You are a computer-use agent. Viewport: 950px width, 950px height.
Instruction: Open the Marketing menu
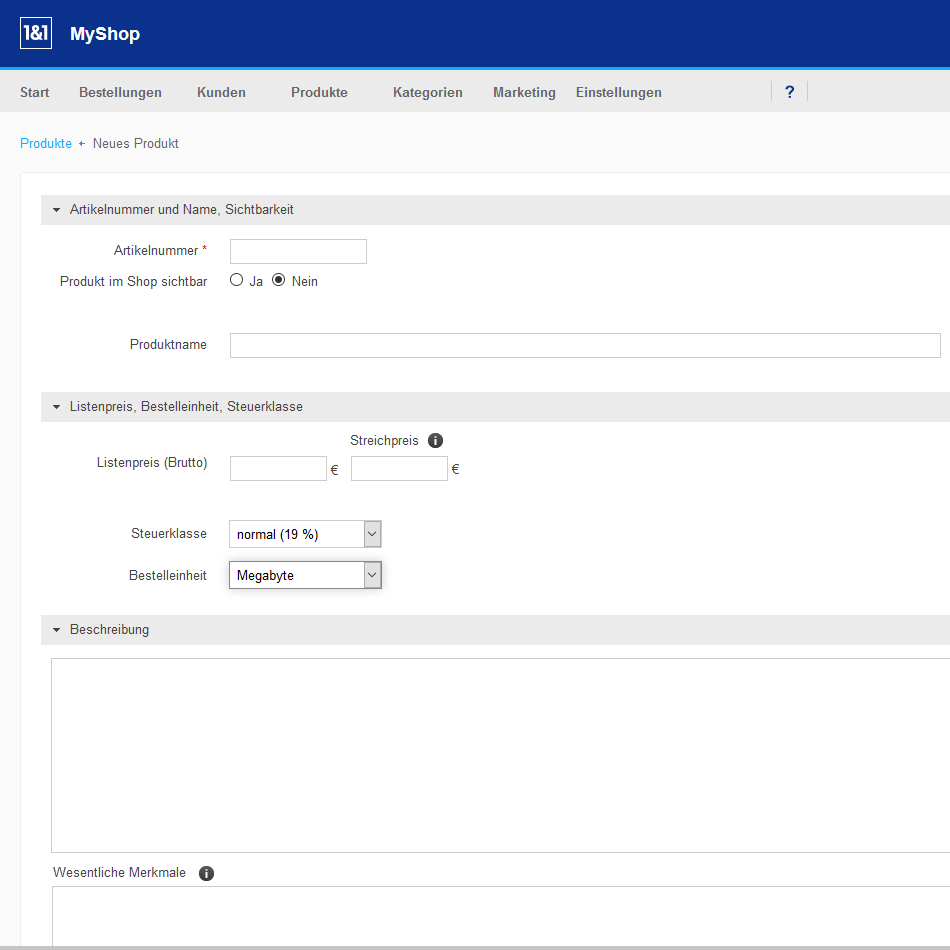pyautogui.click(x=524, y=92)
